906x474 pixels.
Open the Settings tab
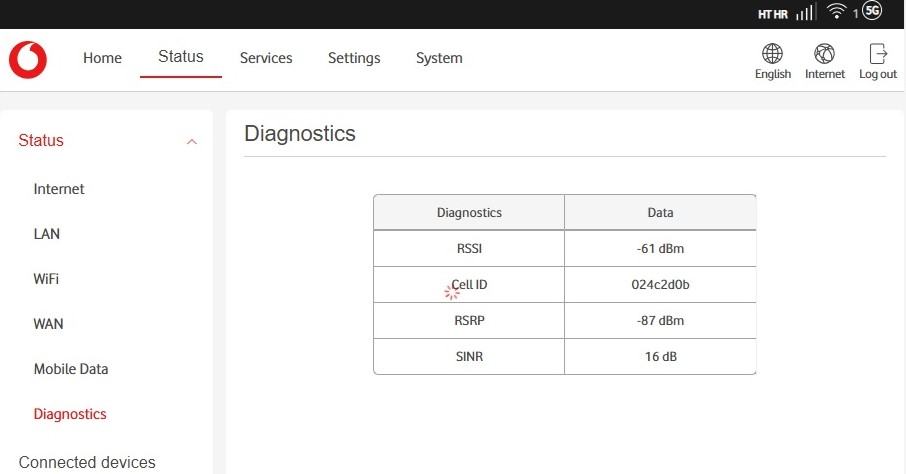(x=354, y=58)
